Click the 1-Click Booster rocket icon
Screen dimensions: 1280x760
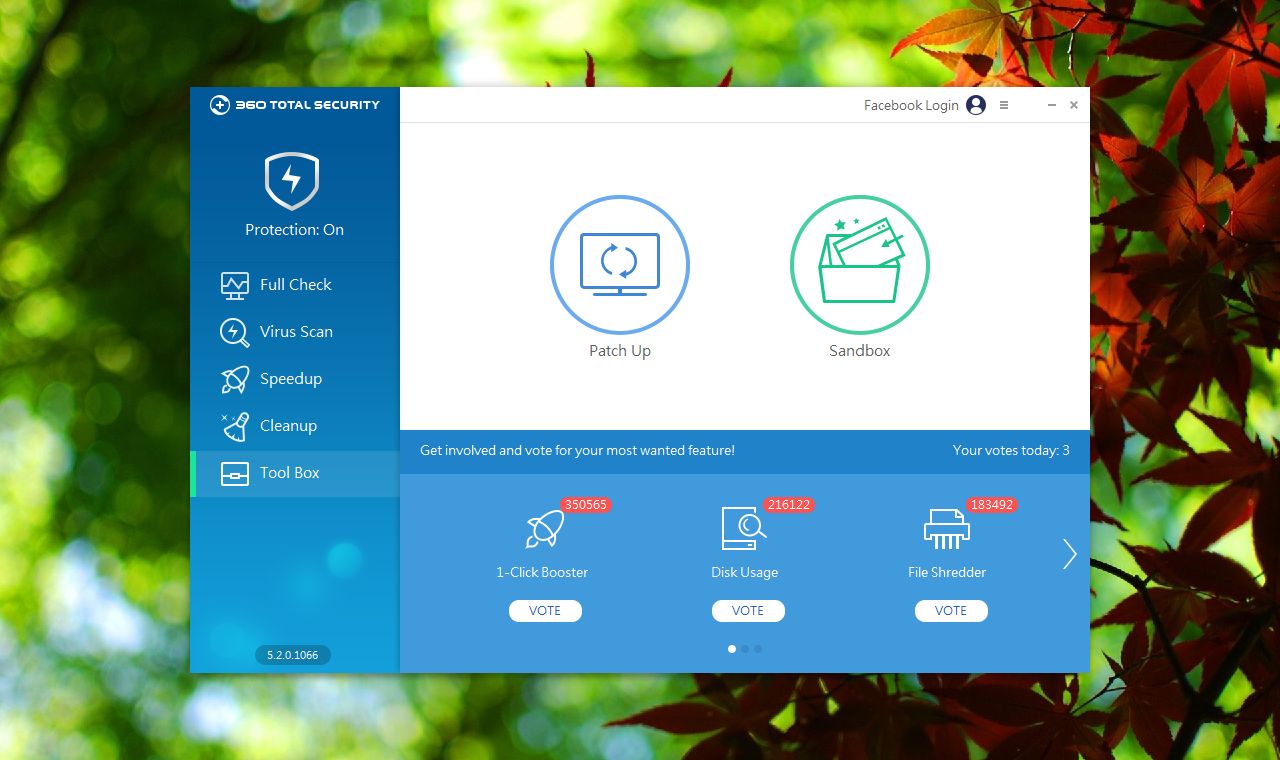(545, 529)
